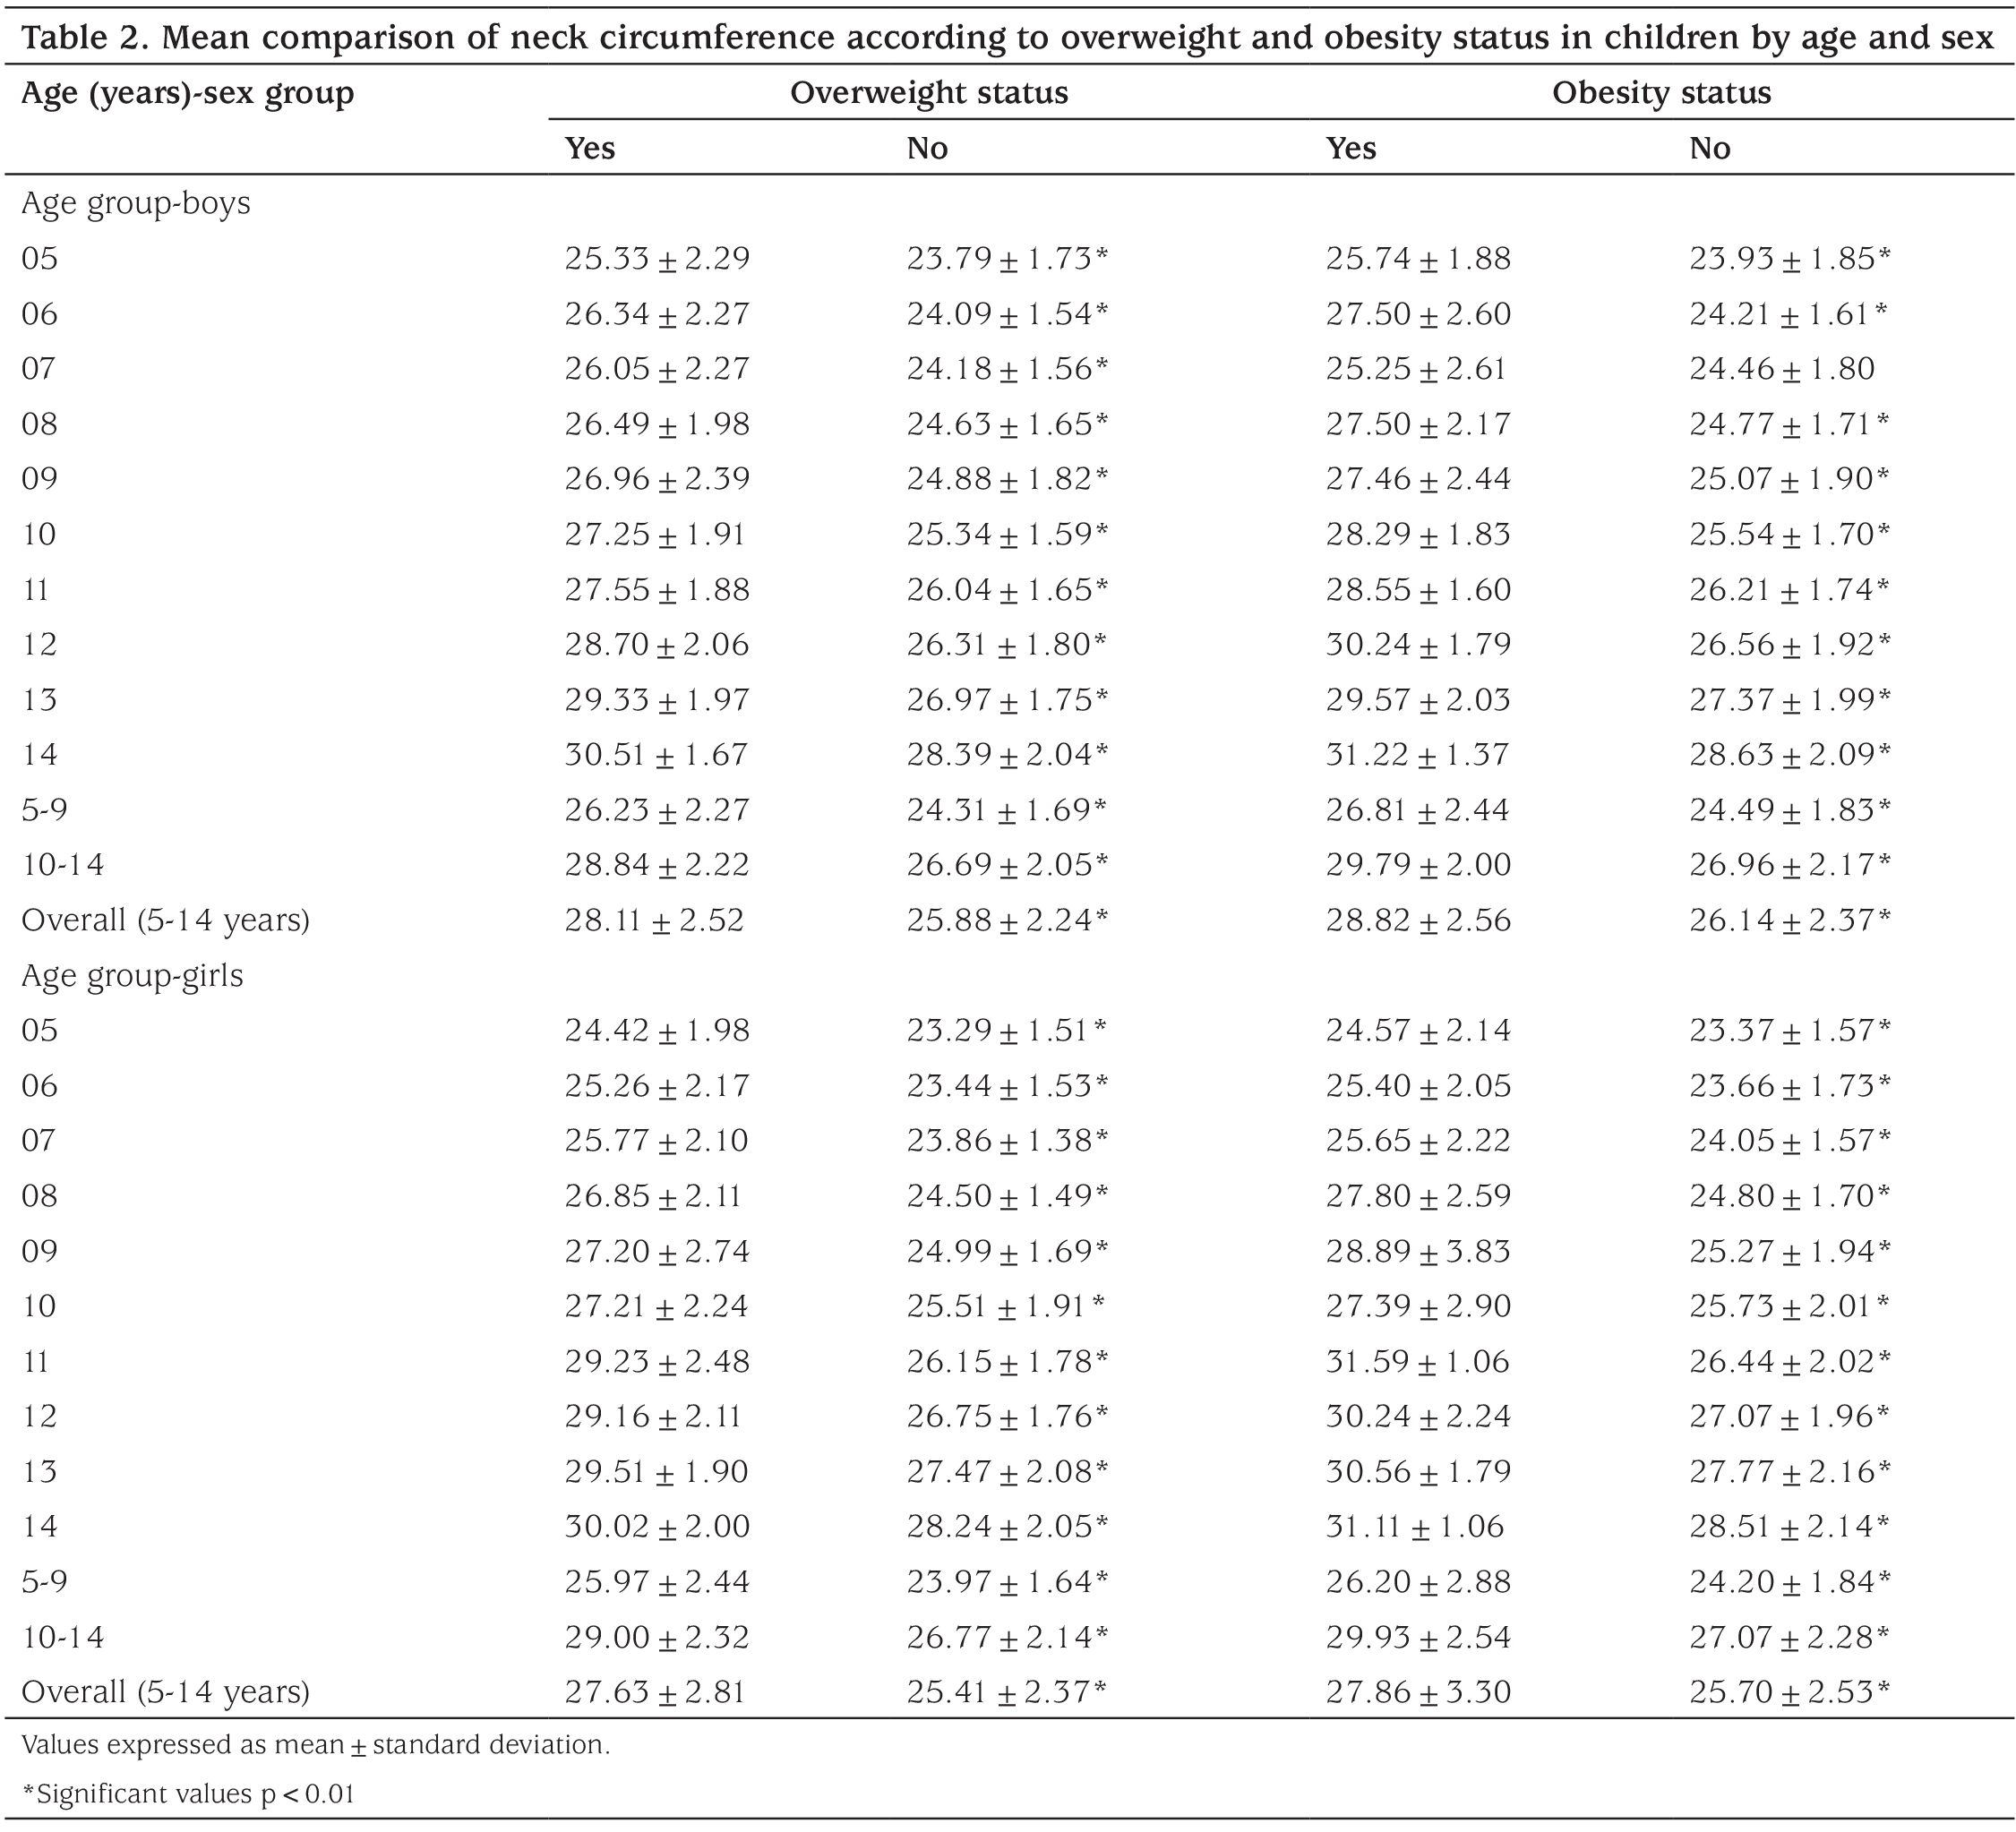Click the 'Obesity status' column group header
The width and height of the screenshot is (2016, 1832).
(1661, 93)
